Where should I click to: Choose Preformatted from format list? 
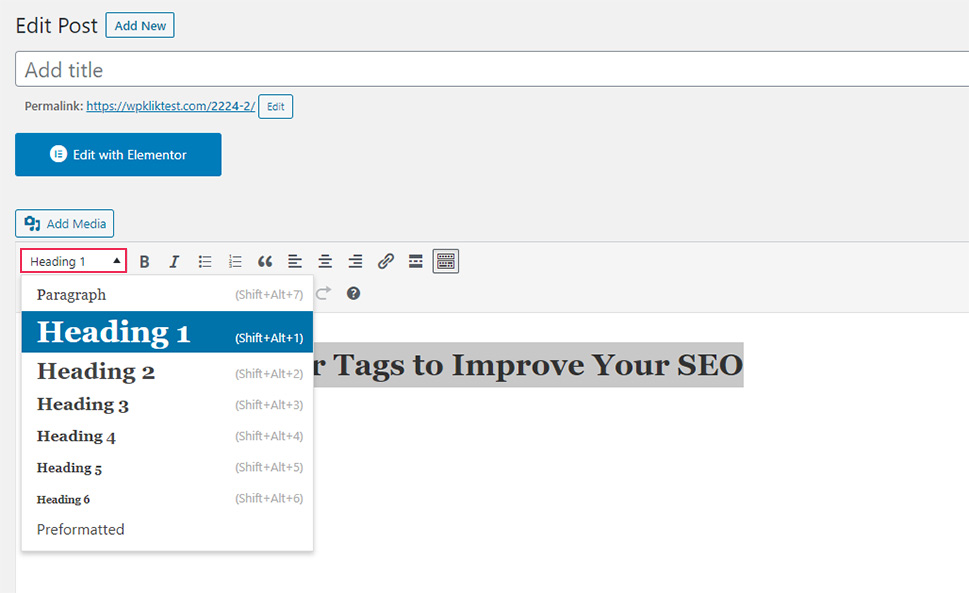coord(167,529)
